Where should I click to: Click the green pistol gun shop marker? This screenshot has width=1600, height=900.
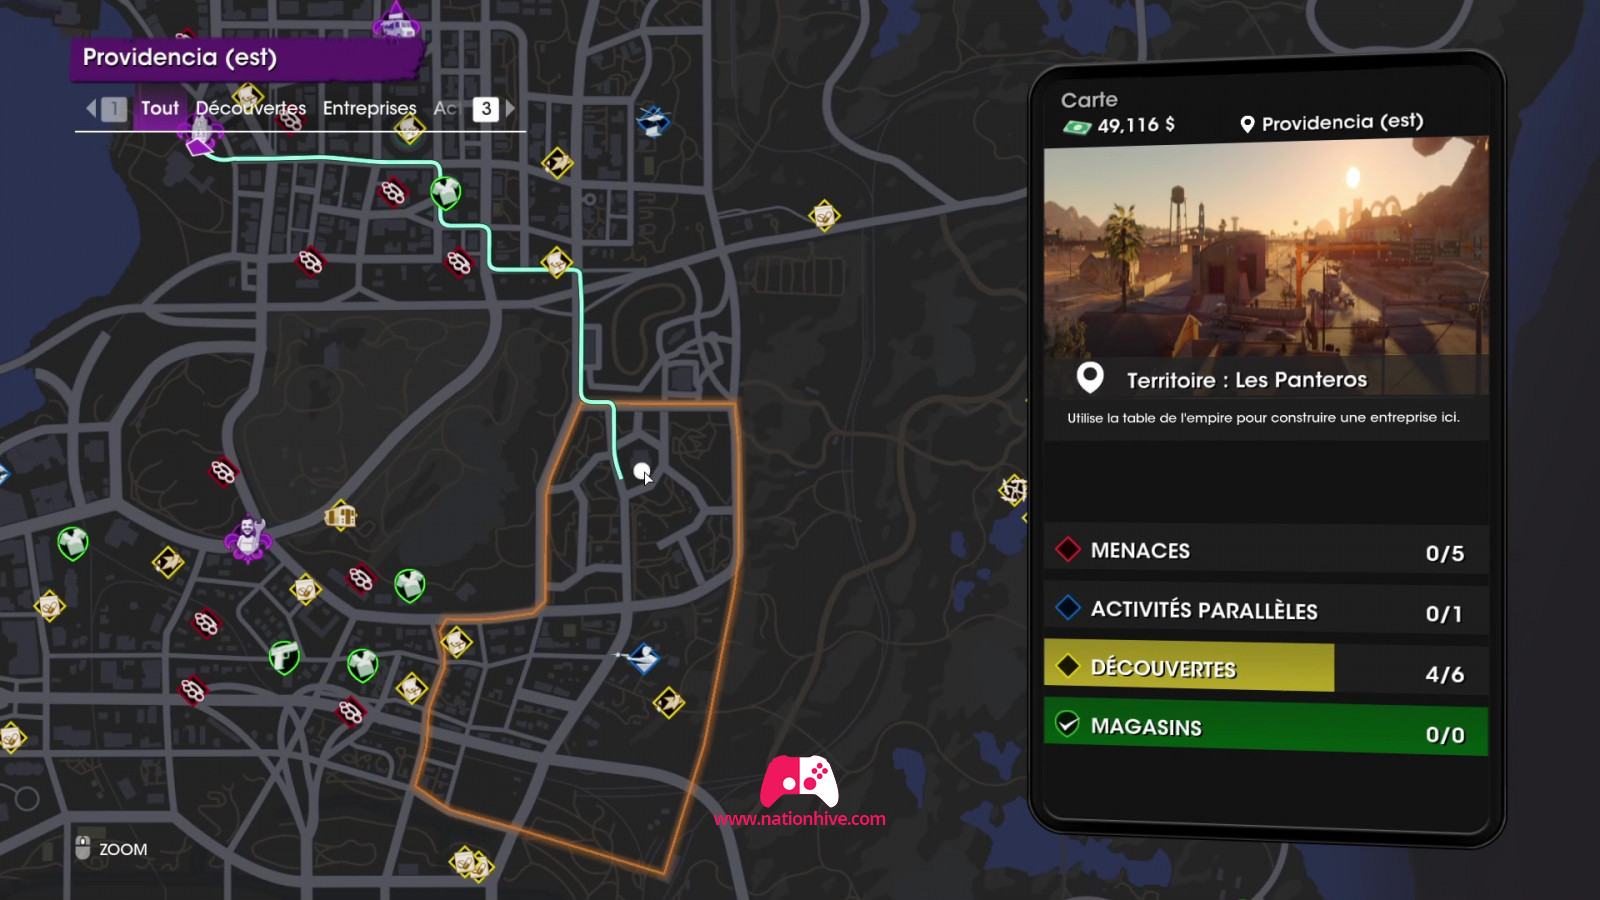click(x=284, y=657)
